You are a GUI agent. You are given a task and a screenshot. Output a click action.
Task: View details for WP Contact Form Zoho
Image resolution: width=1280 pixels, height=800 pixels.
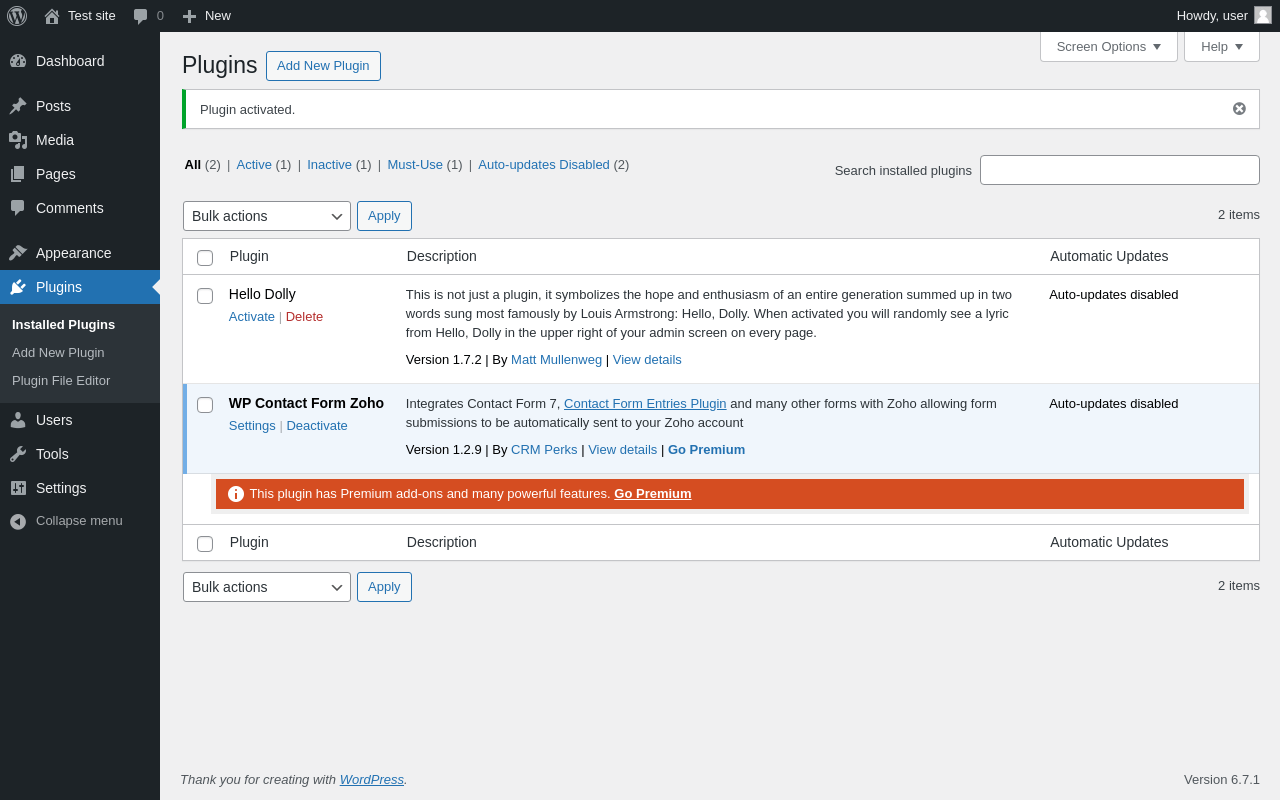click(623, 450)
